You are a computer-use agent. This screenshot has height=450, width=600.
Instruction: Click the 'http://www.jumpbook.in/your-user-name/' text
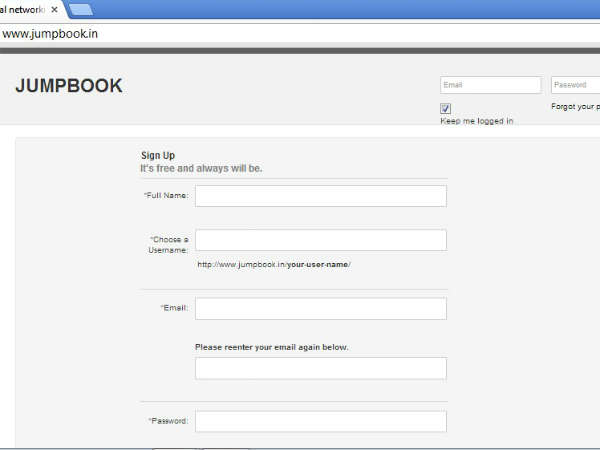point(274,264)
